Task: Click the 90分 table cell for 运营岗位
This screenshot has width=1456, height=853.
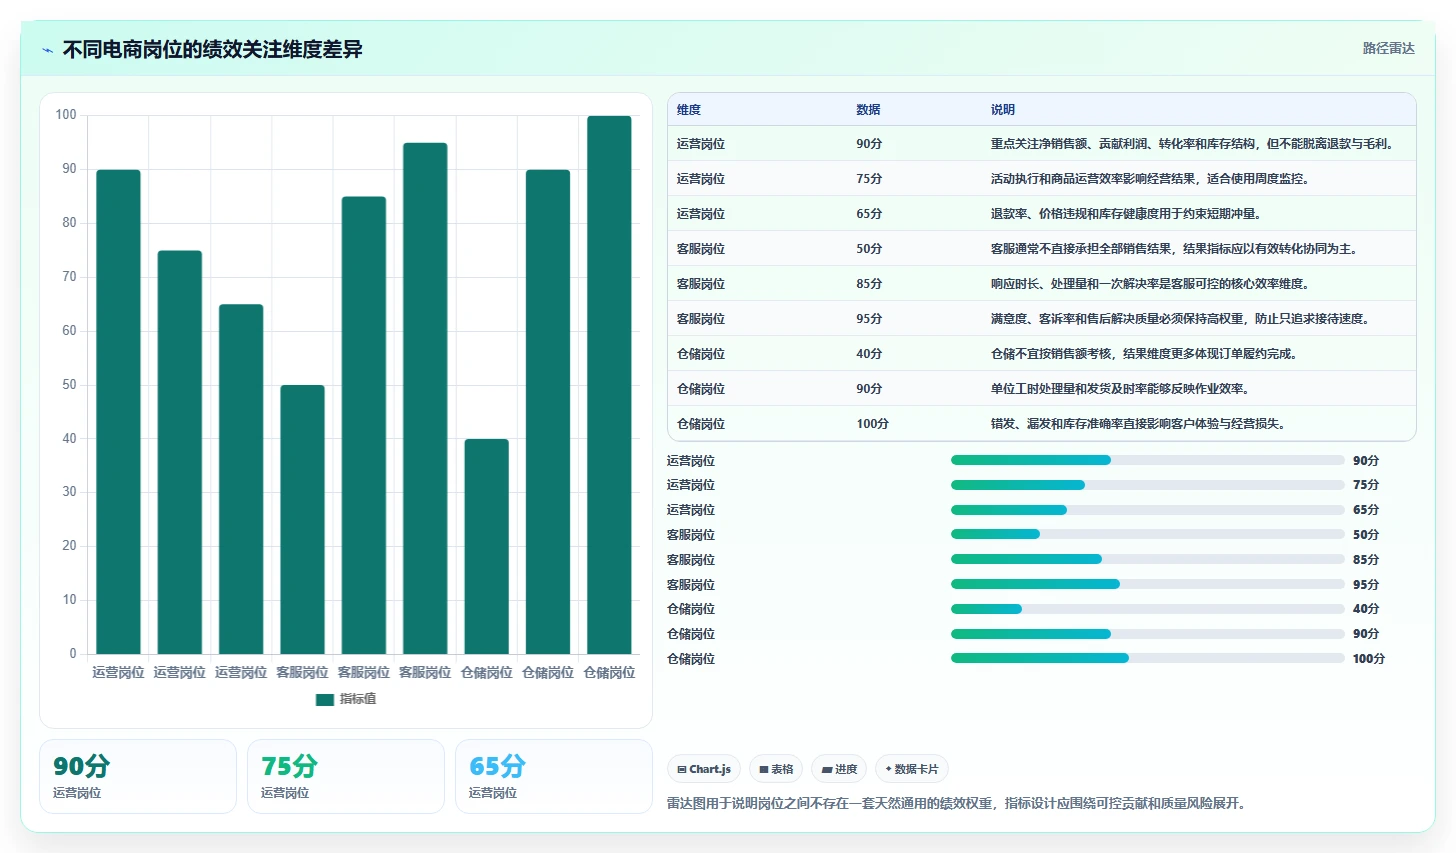Action: click(x=869, y=144)
